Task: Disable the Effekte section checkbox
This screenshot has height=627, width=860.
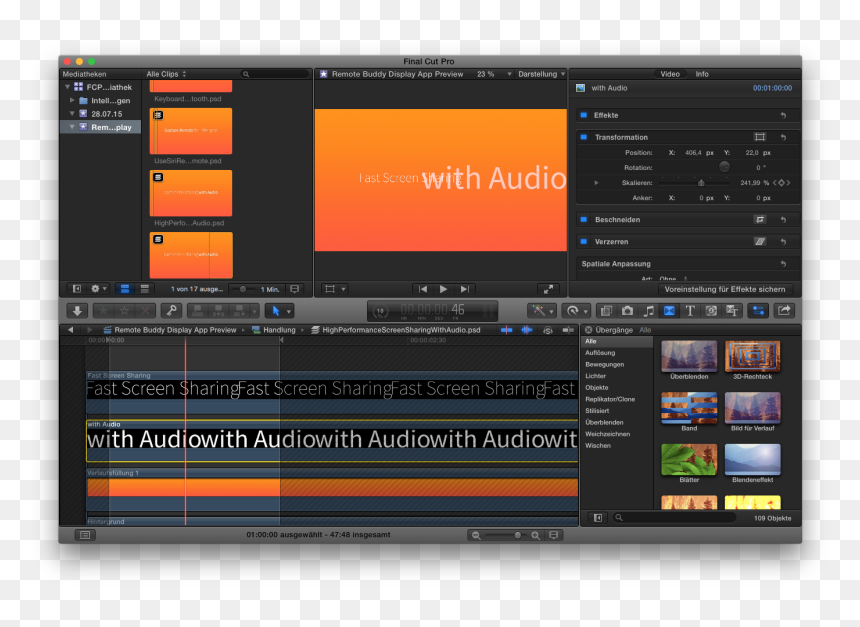Action: [x=584, y=115]
